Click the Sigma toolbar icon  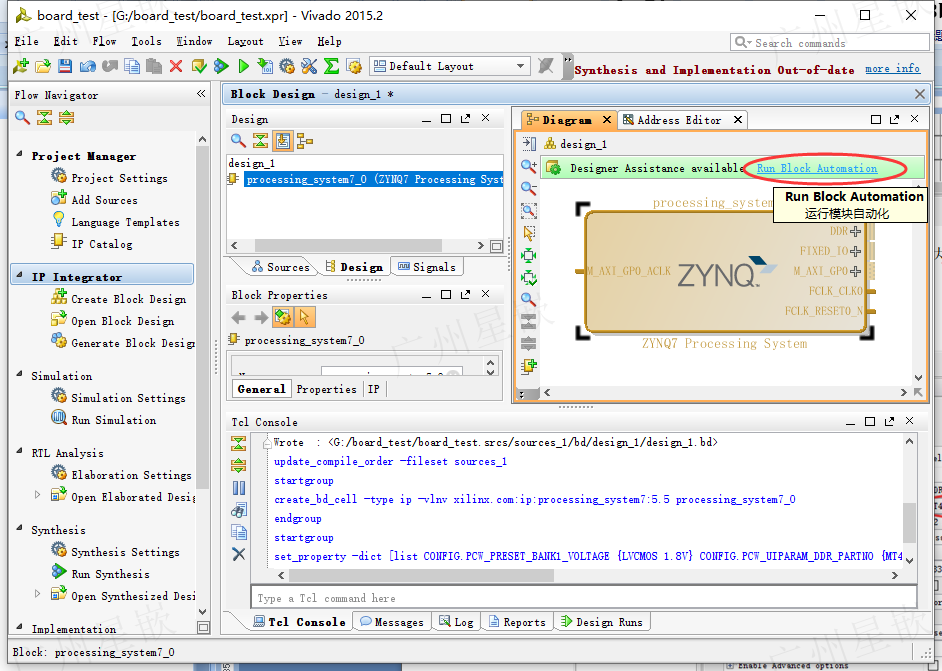pyautogui.click(x=331, y=66)
